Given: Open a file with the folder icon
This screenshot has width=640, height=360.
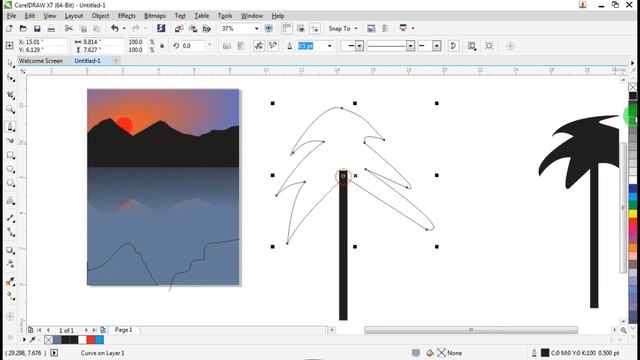Looking at the screenshot, I should point(23,29).
